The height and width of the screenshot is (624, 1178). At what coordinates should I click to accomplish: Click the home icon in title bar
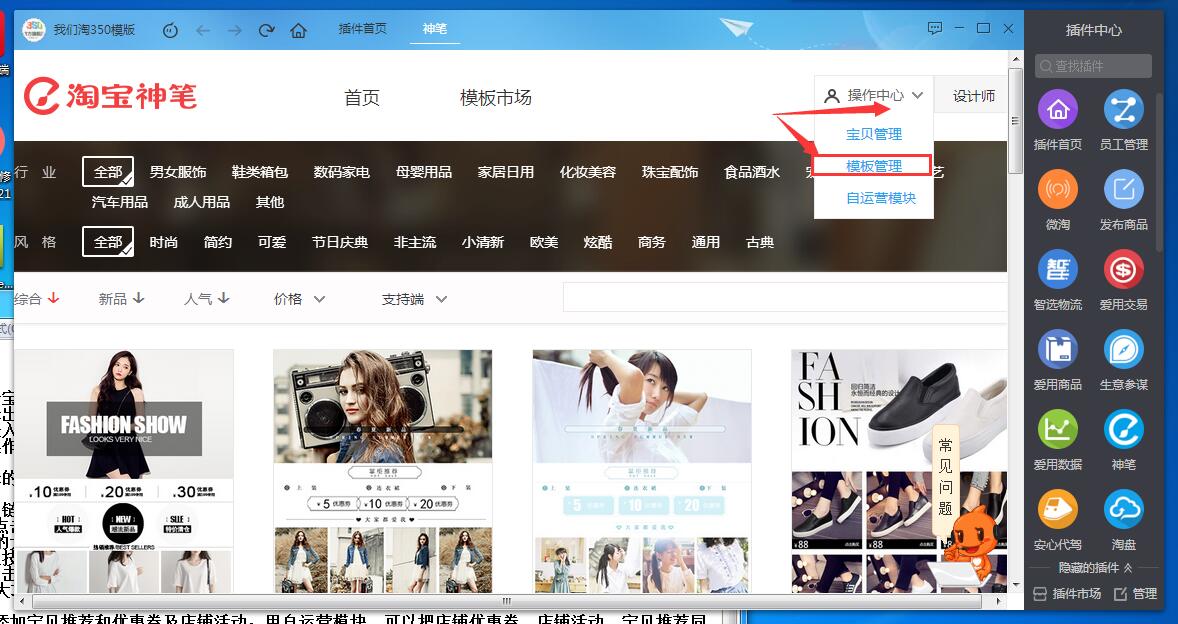298,30
